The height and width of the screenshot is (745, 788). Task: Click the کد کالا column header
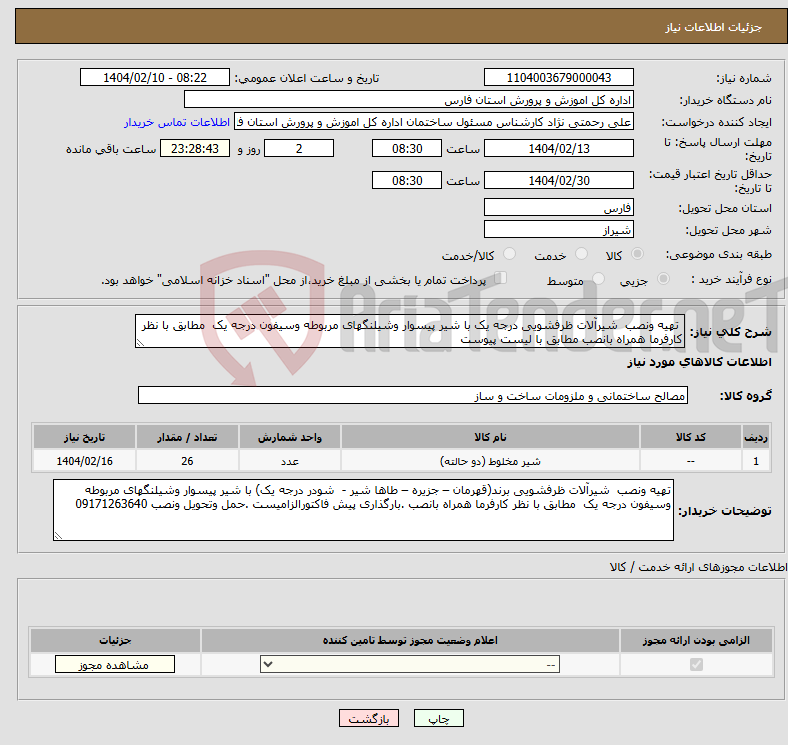point(691,437)
